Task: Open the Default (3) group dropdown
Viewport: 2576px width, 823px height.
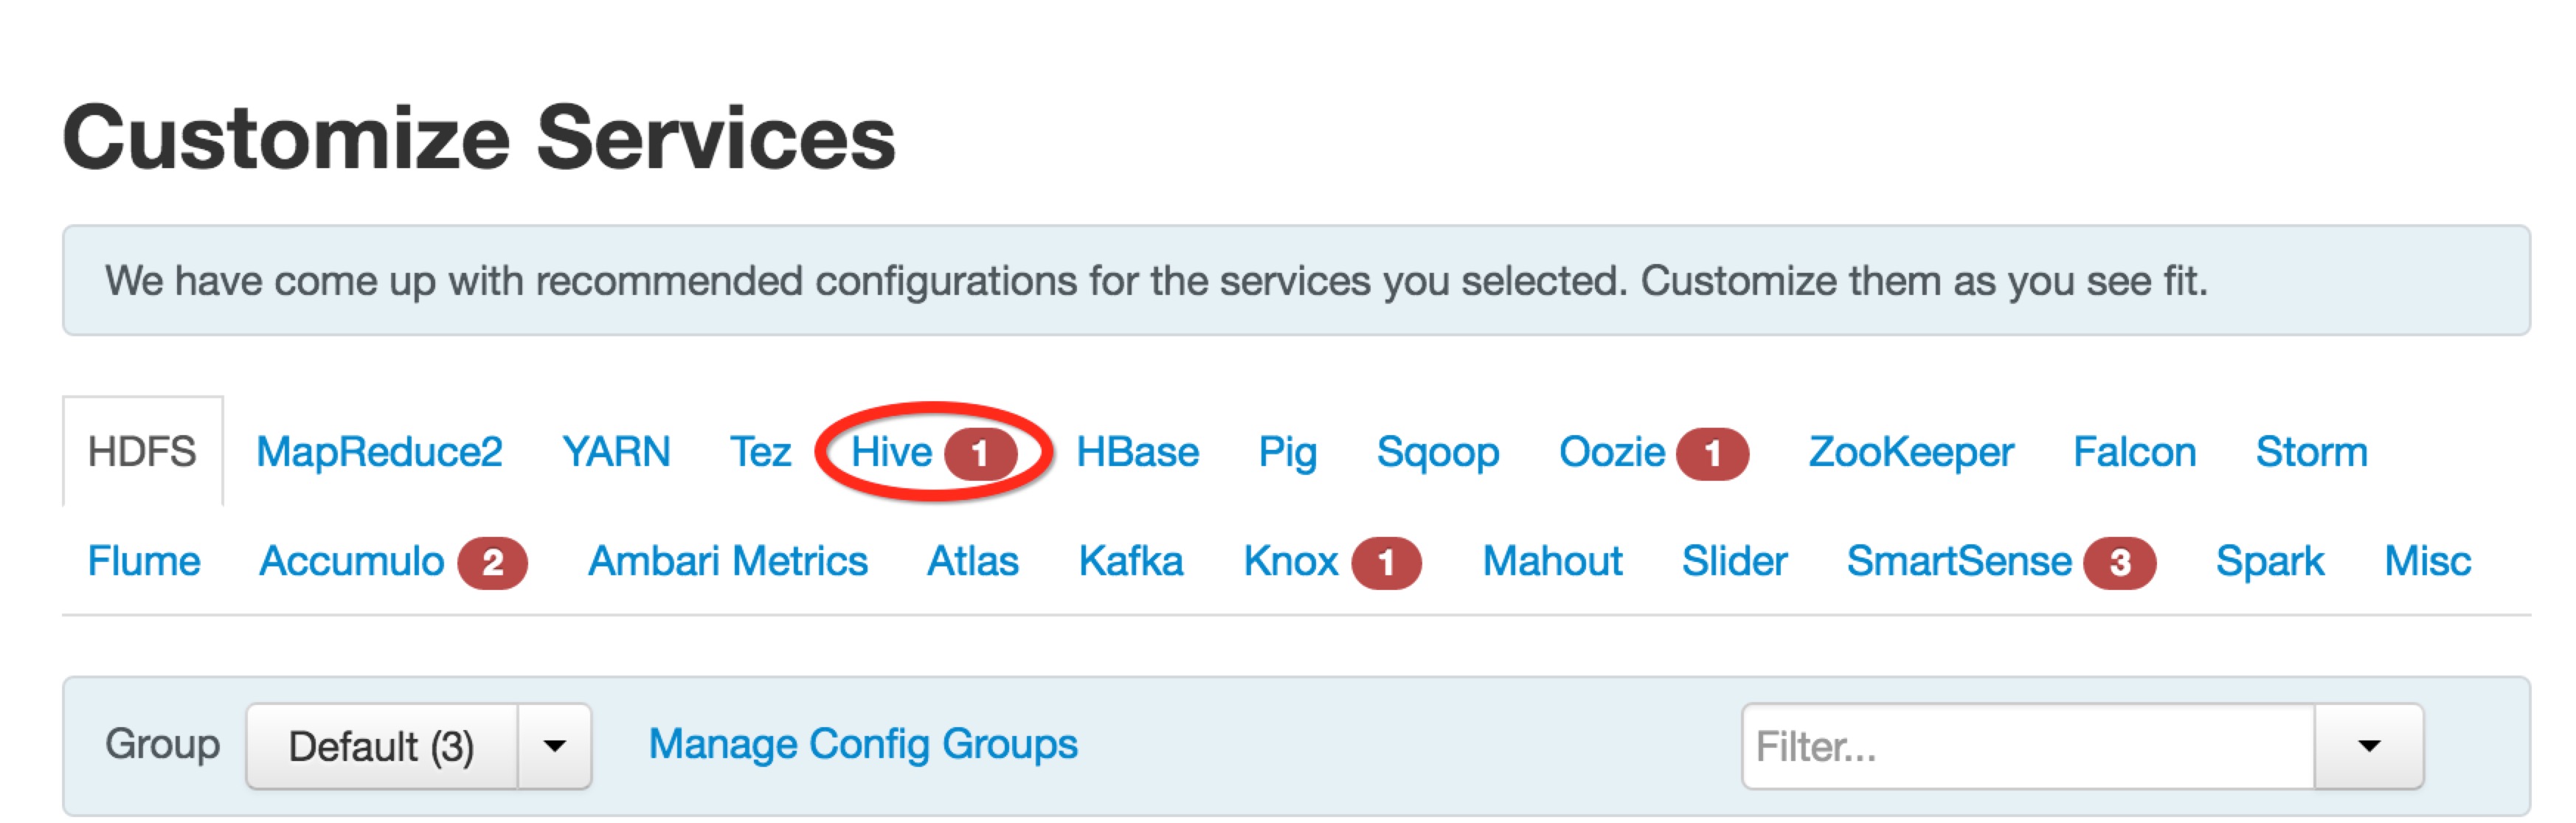Action: 382,746
